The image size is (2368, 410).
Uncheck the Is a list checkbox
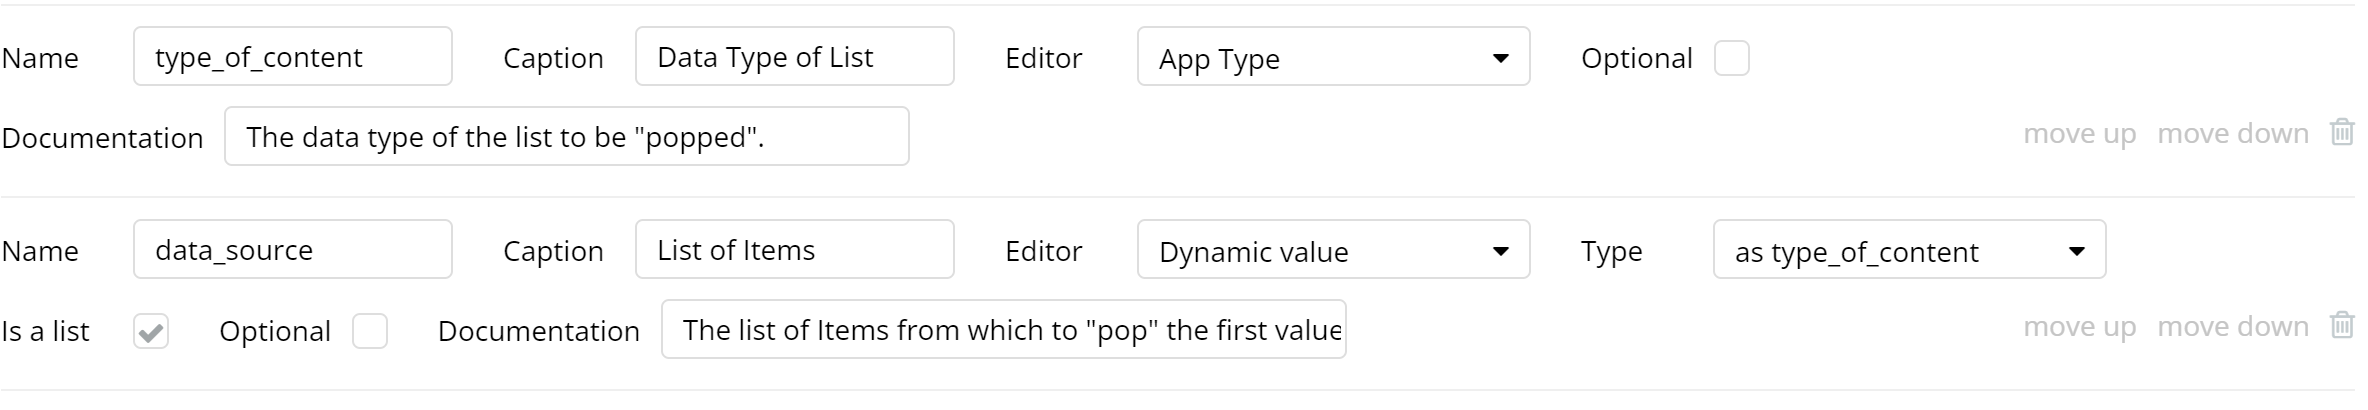click(151, 331)
